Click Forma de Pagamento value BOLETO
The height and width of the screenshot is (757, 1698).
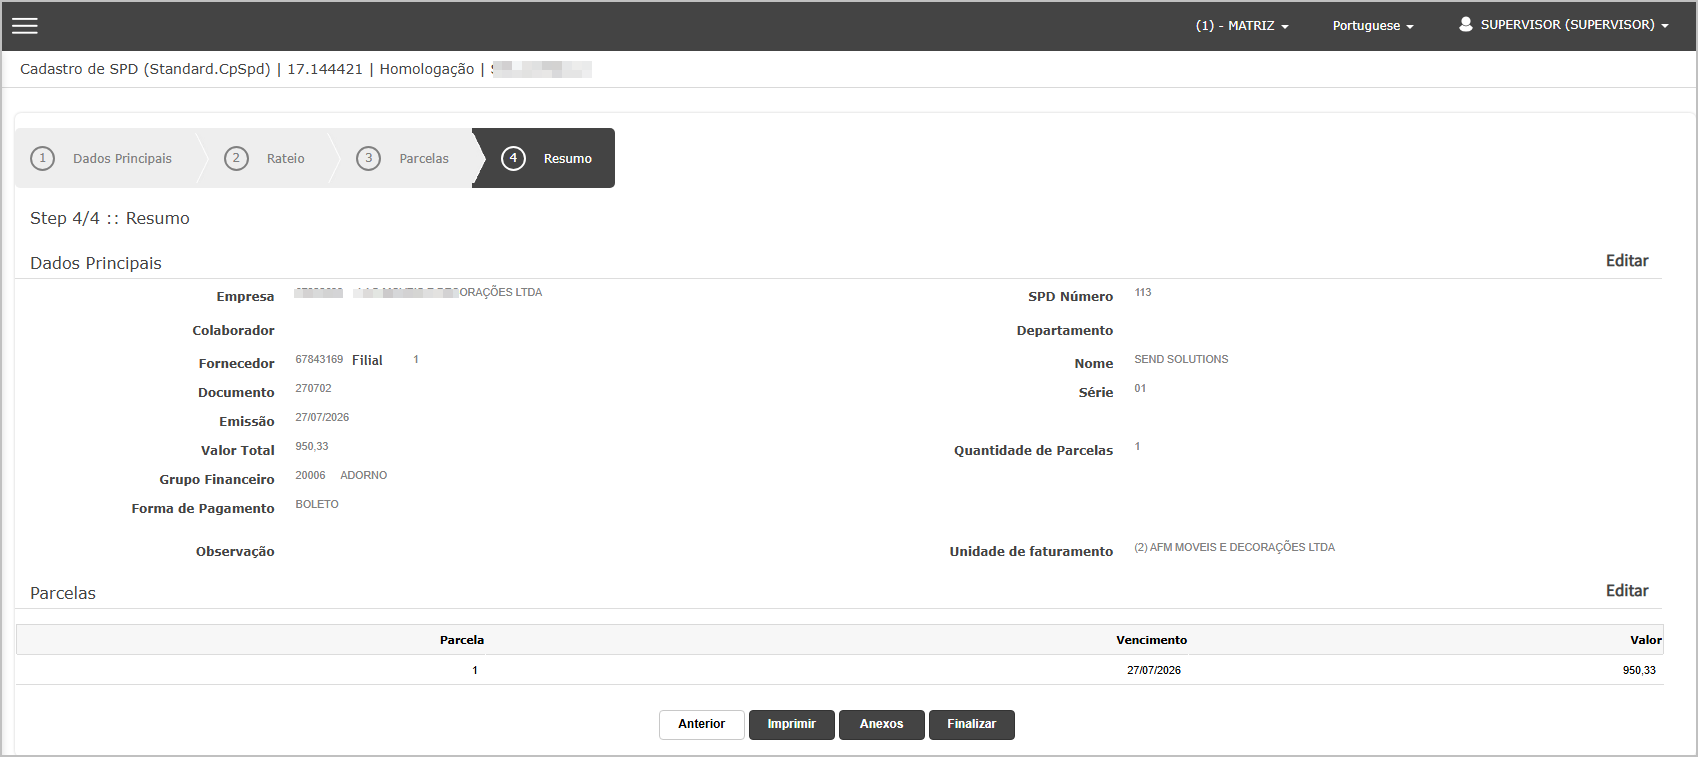point(317,504)
